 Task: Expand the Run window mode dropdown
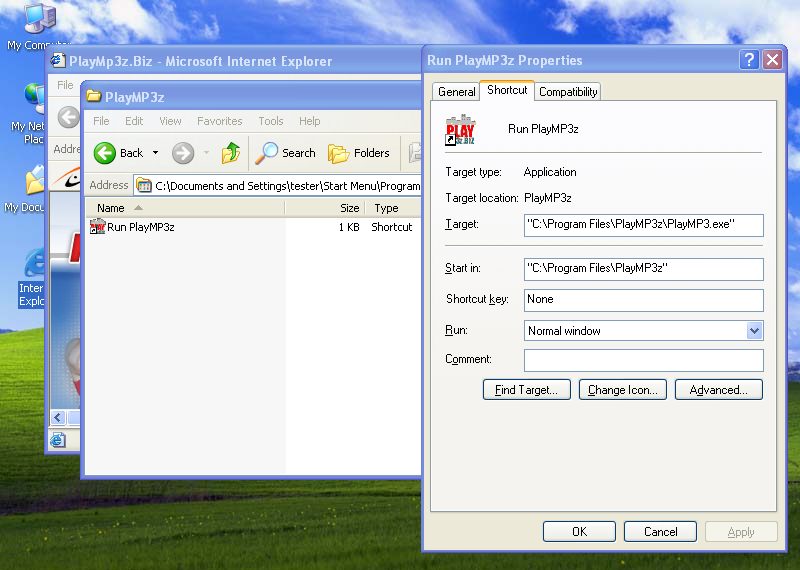point(754,331)
